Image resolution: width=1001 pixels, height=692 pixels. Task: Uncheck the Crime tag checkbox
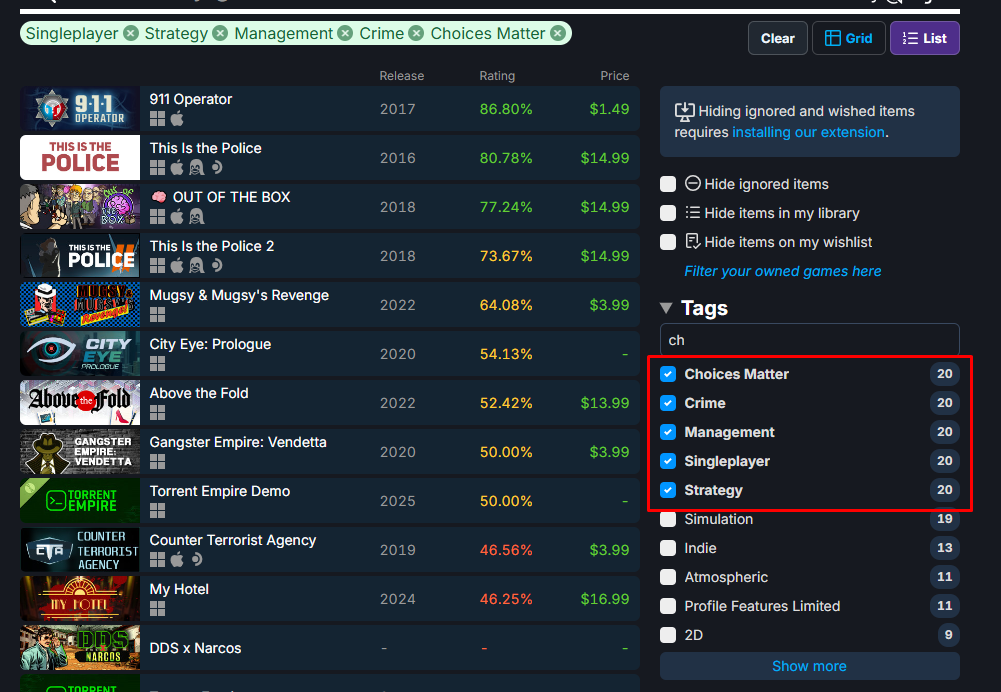[x=668, y=403]
